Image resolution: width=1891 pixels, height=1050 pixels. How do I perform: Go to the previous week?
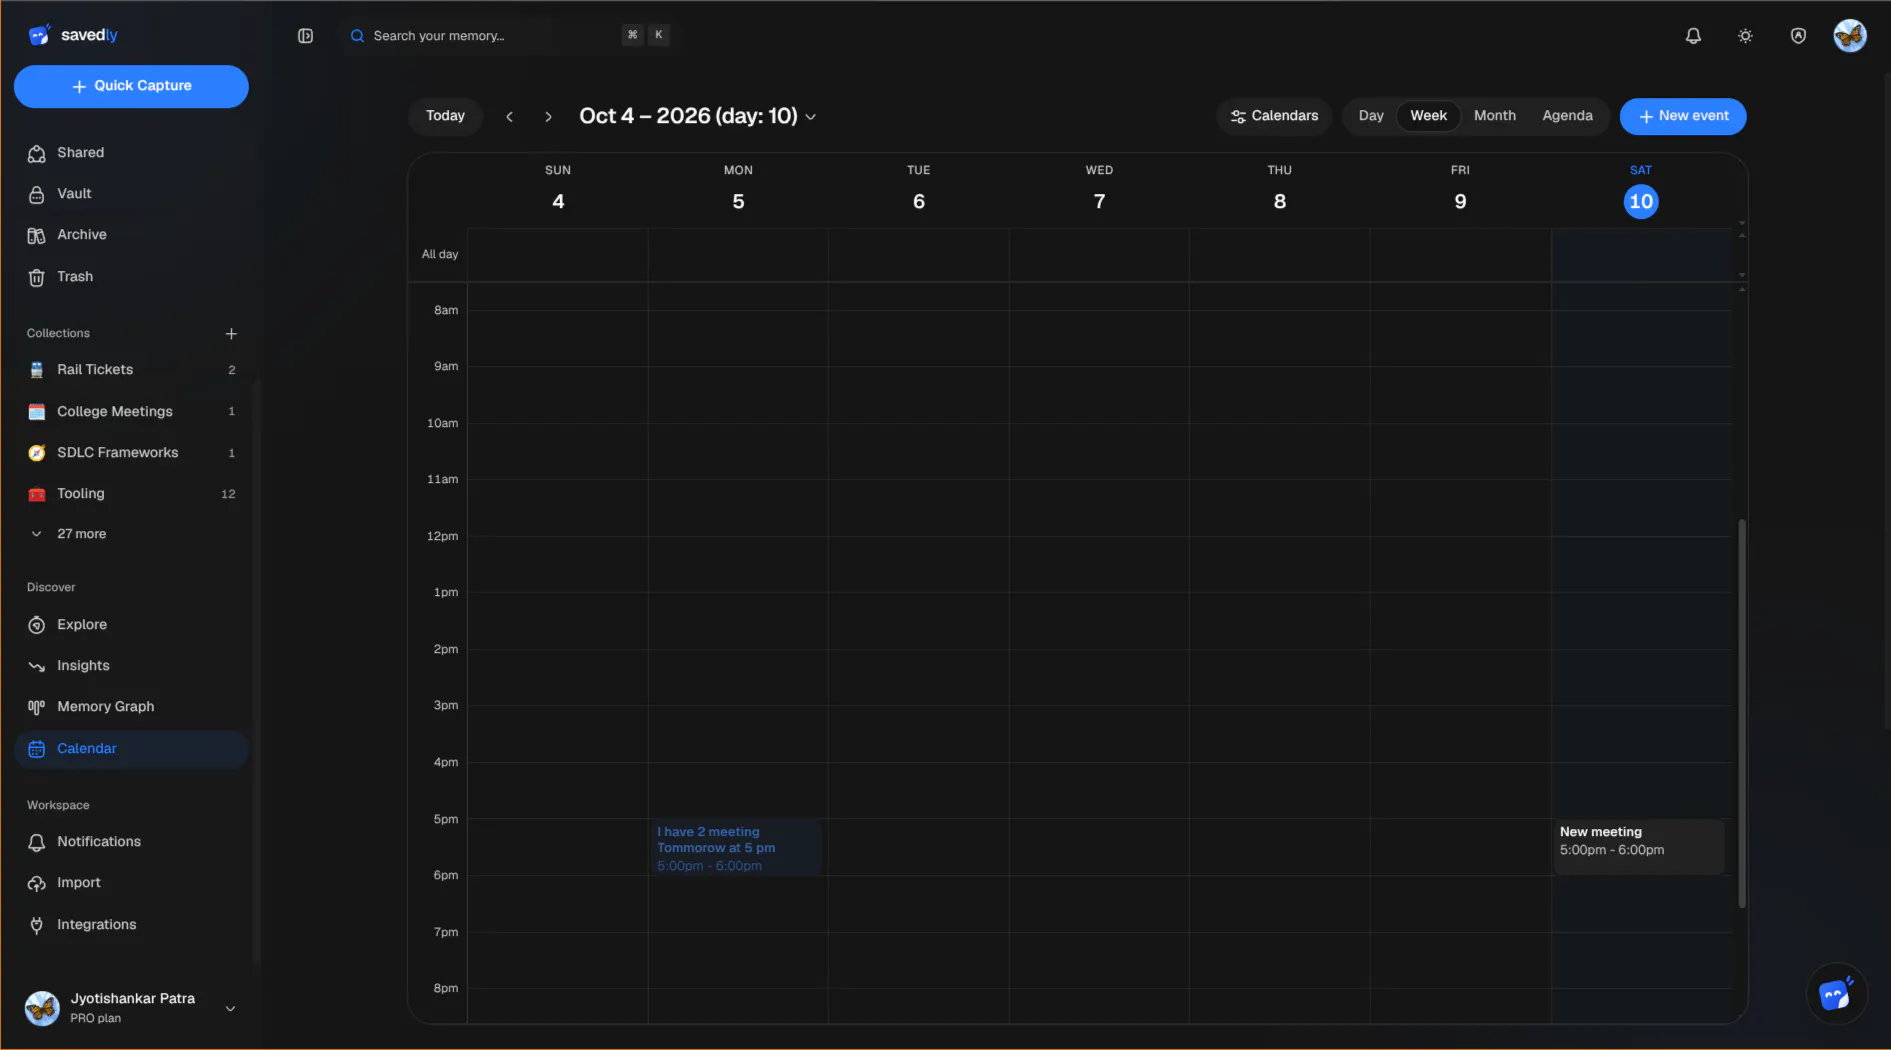coord(510,117)
